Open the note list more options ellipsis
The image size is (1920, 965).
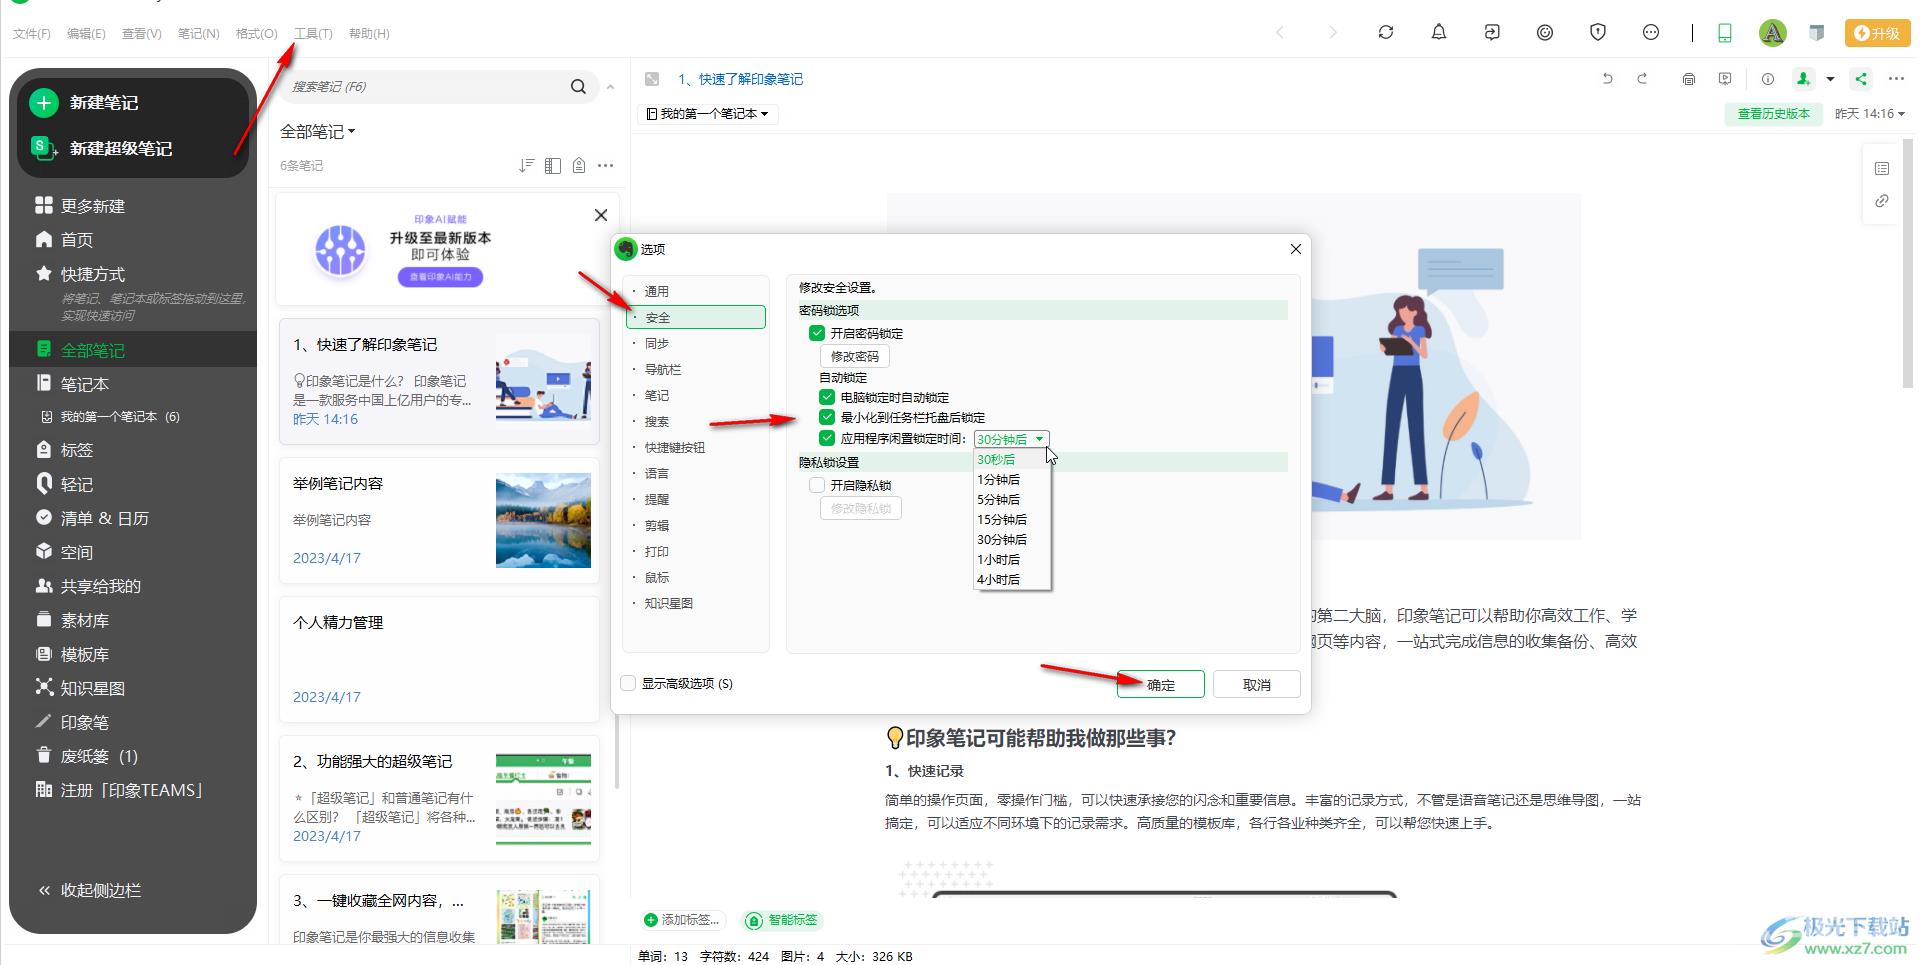pyautogui.click(x=605, y=165)
